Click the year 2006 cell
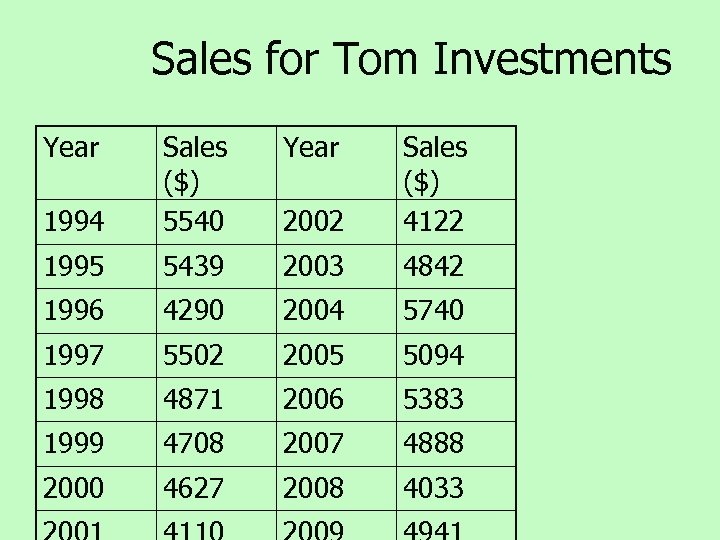The height and width of the screenshot is (540, 720). pos(313,399)
